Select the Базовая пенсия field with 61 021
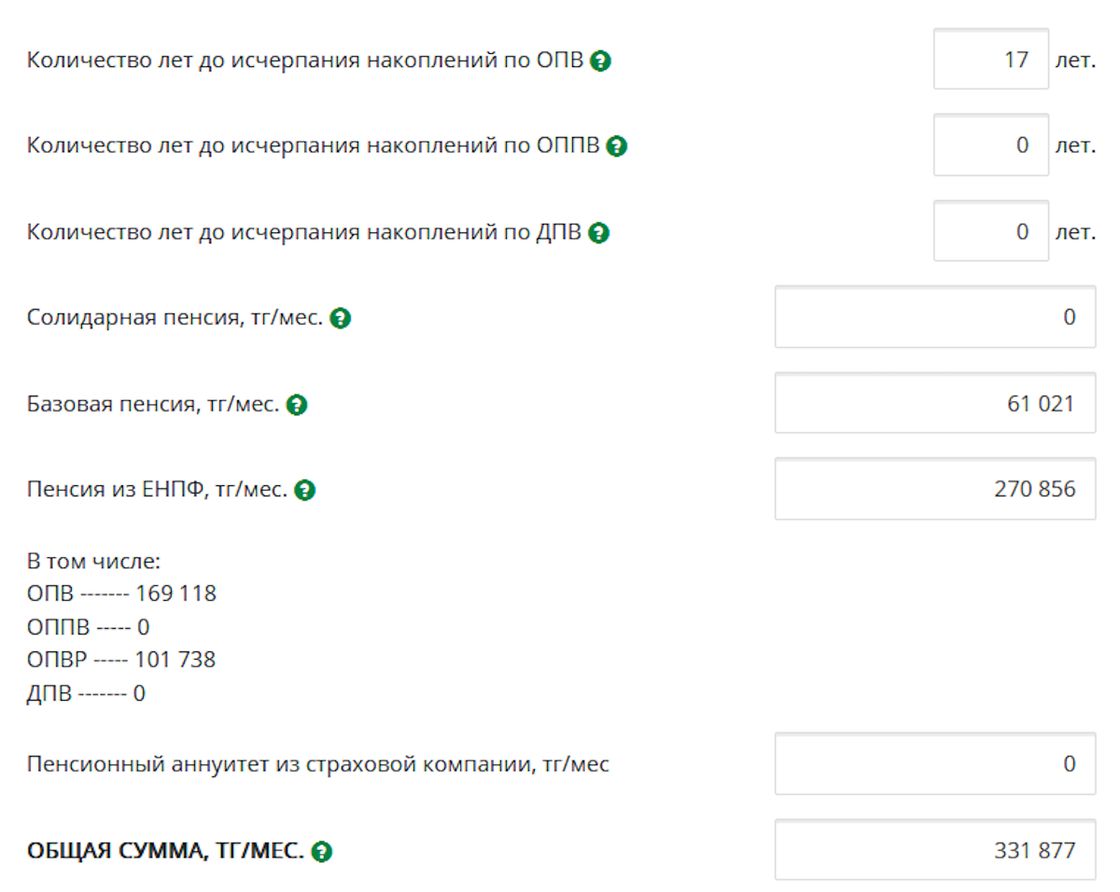This screenshot has width=1120, height=892. [935, 404]
